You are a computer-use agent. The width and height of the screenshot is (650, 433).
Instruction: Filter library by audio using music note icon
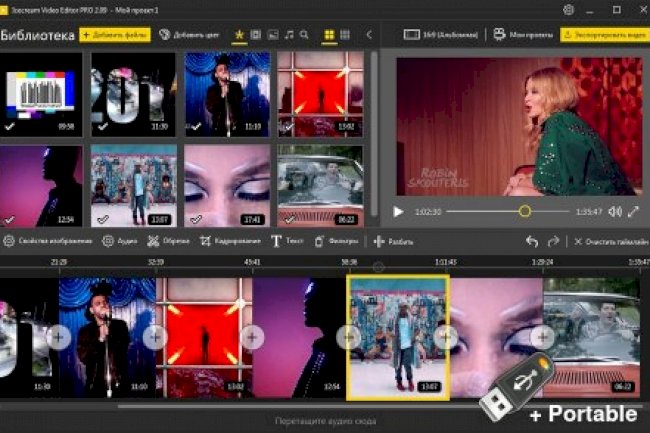pyautogui.click(x=289, y=34)
